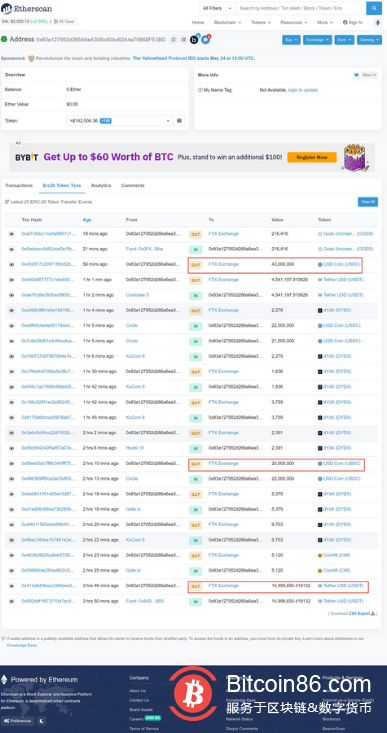Screen dimensions: 387x733
Task: Click the heart watchlist icon in More Info
Action: [x=356, y=75]
